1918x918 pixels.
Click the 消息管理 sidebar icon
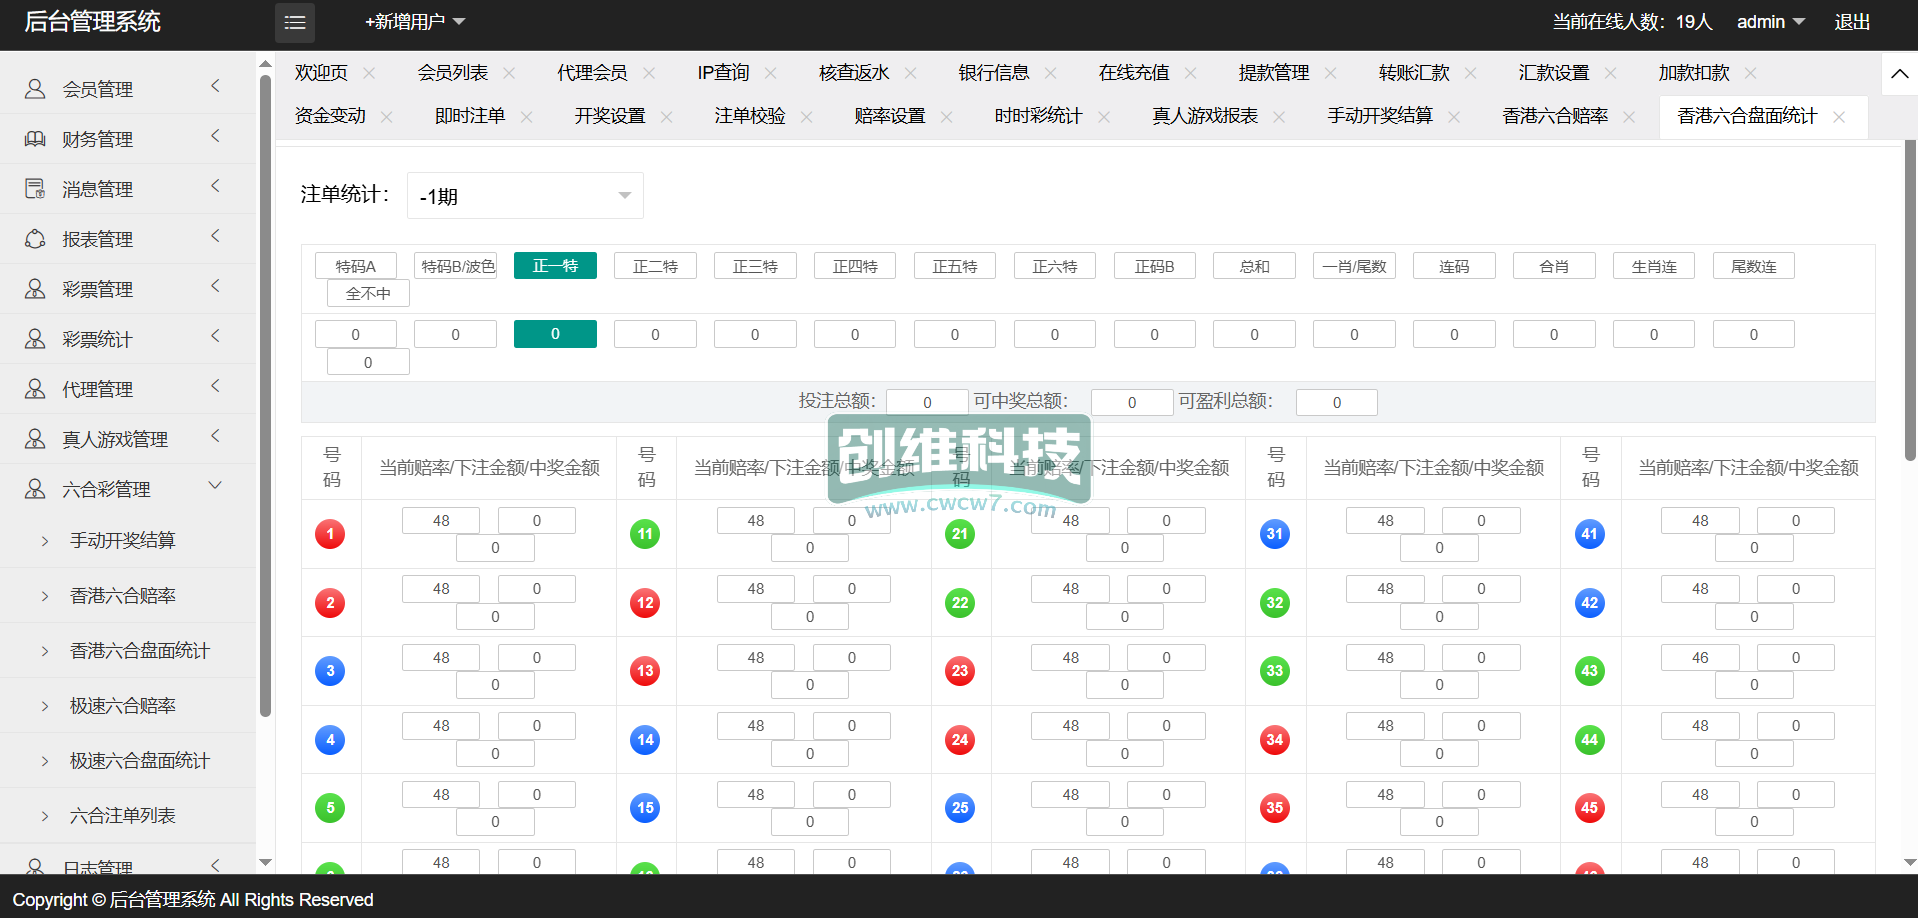pos(35,189)
